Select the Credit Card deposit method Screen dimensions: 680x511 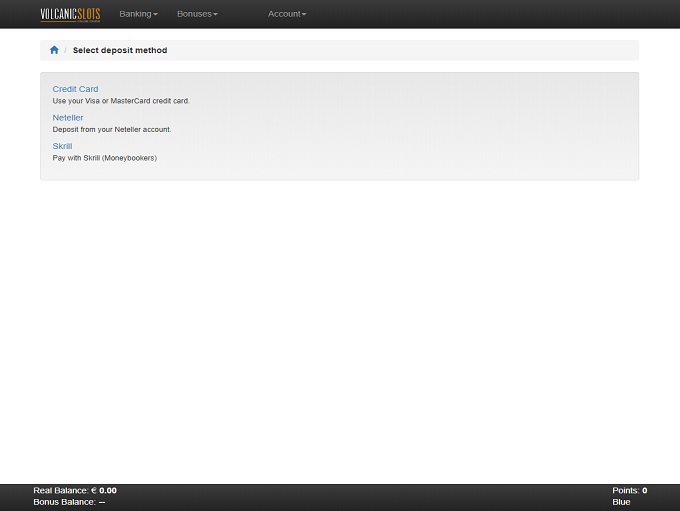point(75,89)
